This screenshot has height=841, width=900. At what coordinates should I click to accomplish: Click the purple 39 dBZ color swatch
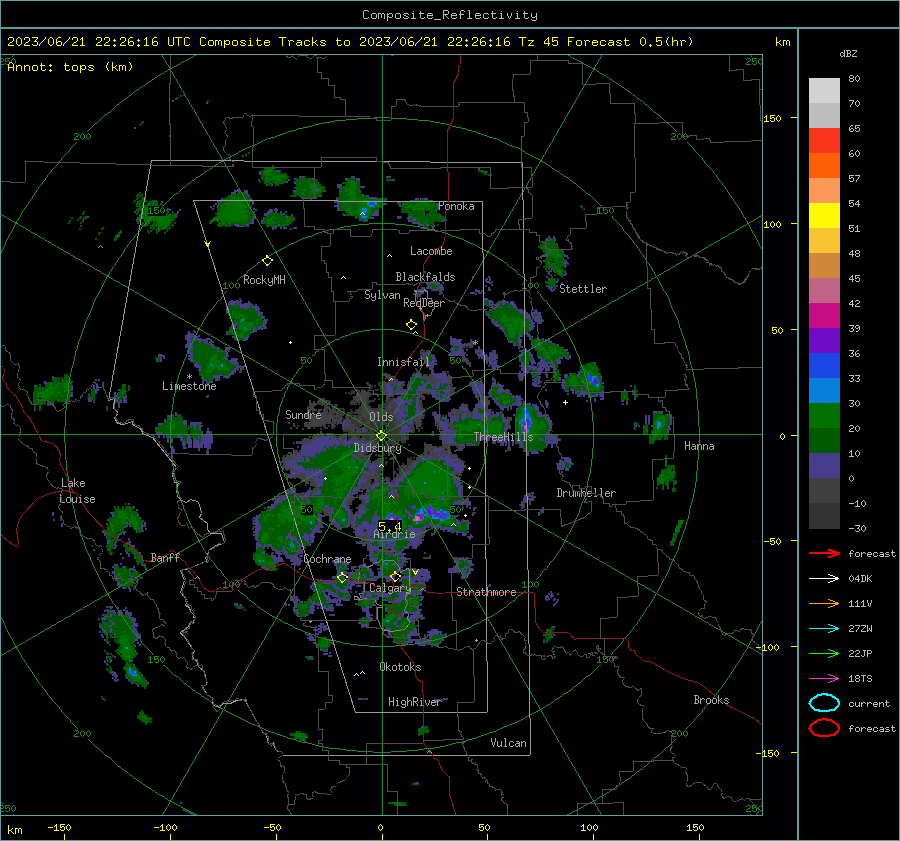(x=824, y=341)
